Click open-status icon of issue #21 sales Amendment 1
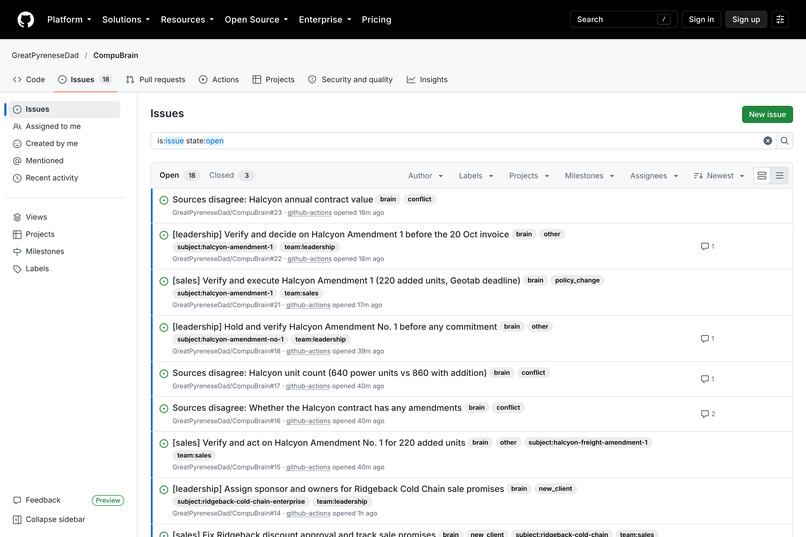806x537 pixels. 164,281
